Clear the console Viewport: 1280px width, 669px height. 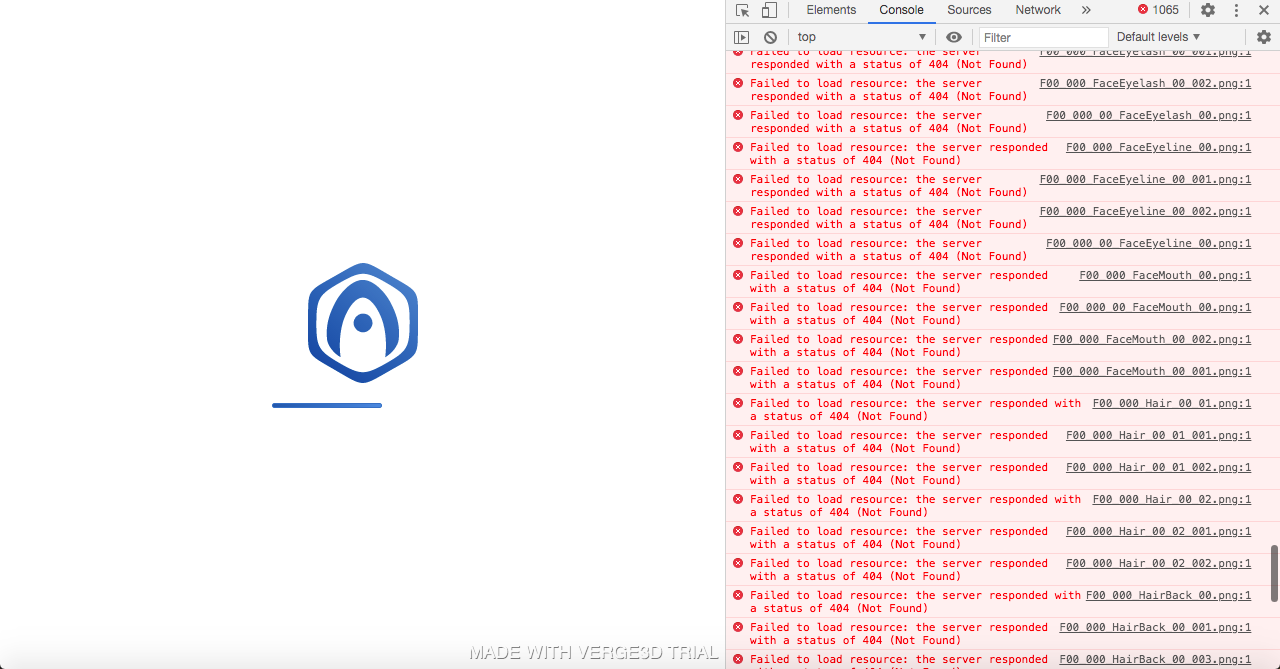coord(770,37)
